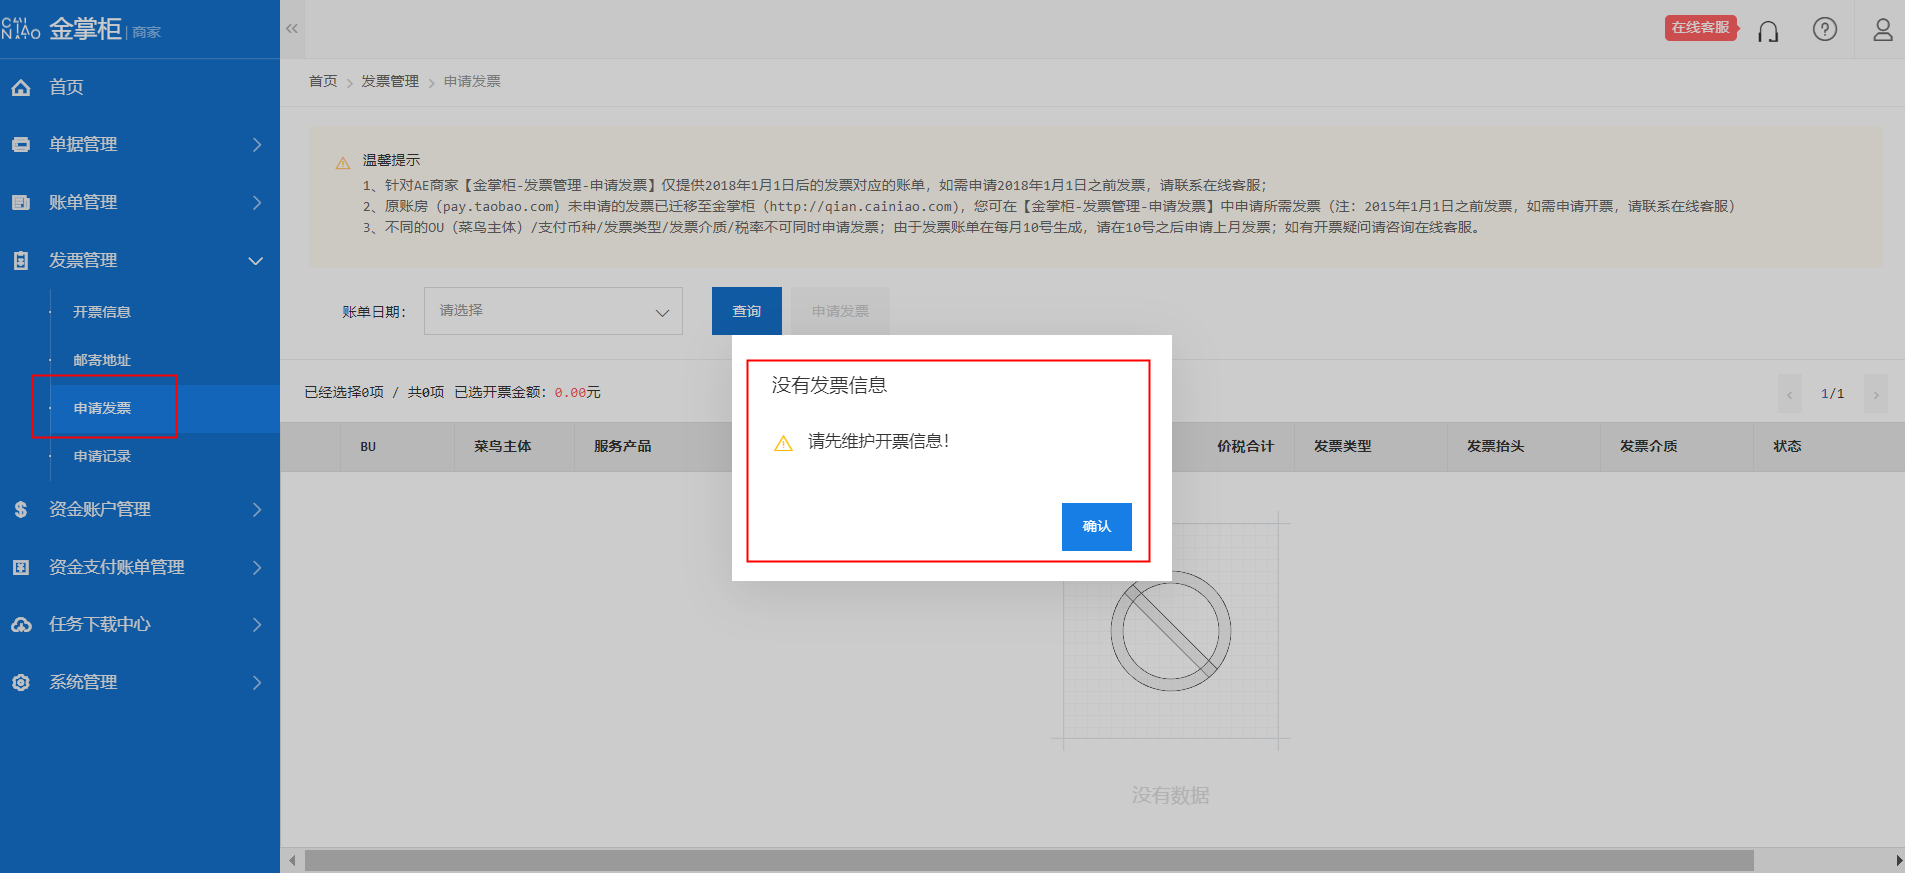Click the 首页 breadcrumb link
The height and width of the screenshot is (873, 1905).
(x=323, y=81)
